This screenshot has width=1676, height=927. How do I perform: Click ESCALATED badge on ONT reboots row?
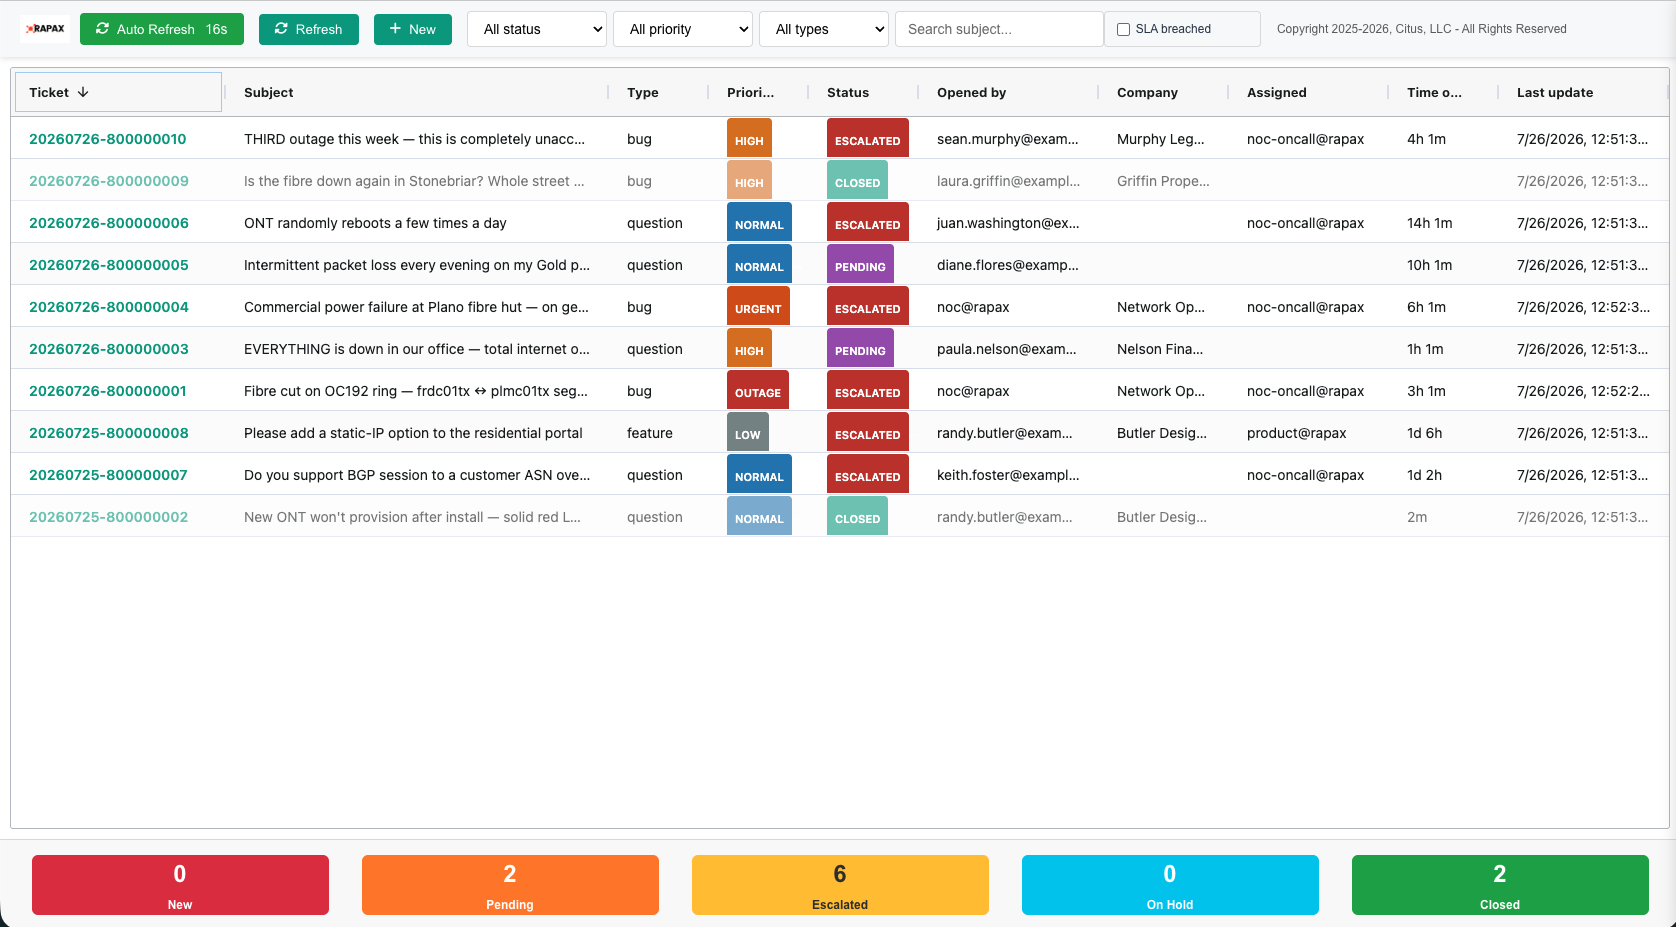tap(868, 223)
